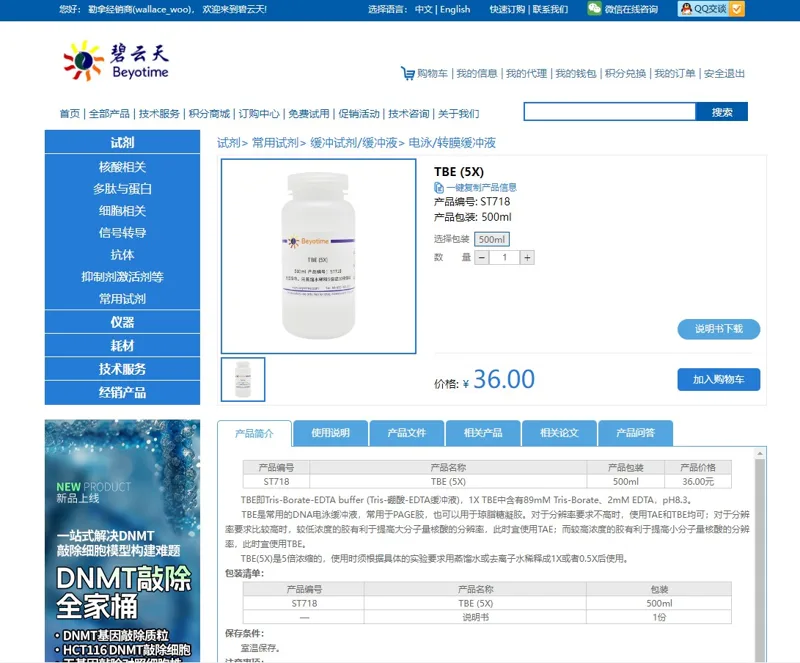Click the 搜索 search button
The image size is (800, 663).
[722, 112]
